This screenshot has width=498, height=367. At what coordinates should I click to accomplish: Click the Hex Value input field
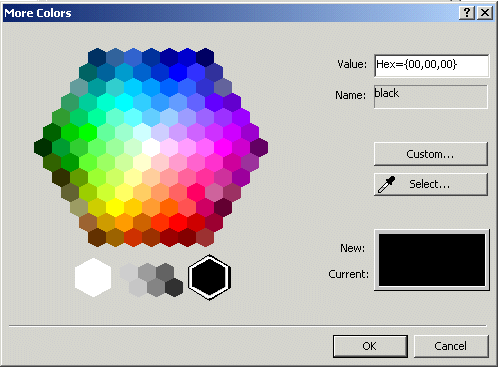tap(431, 65)
